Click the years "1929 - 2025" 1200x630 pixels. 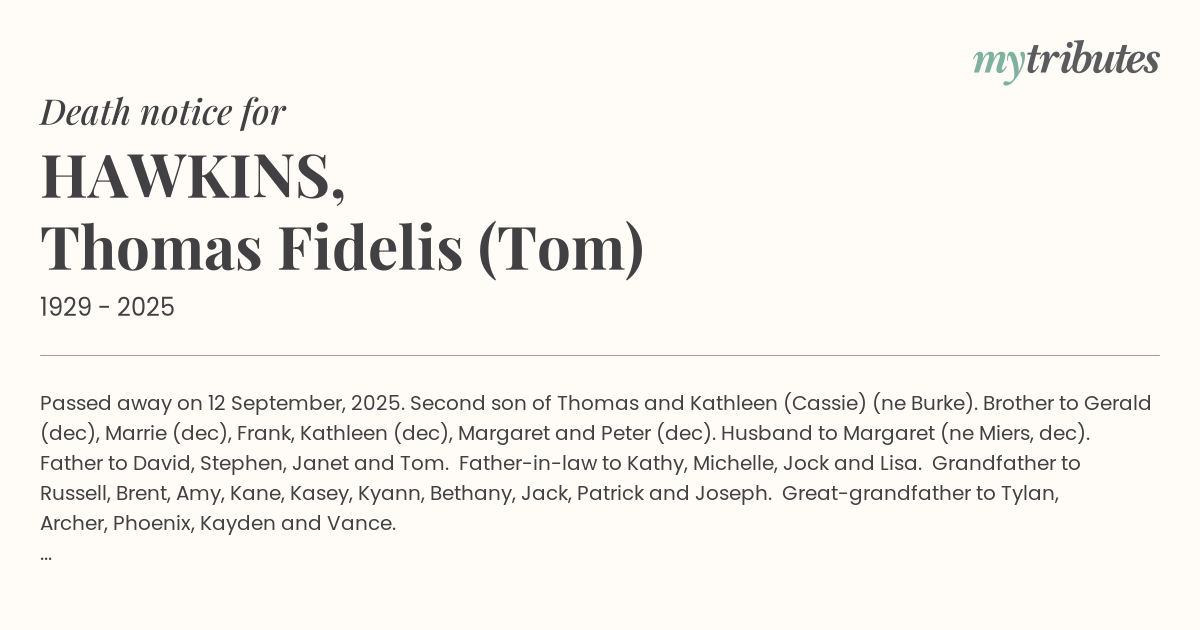(107, 307)
